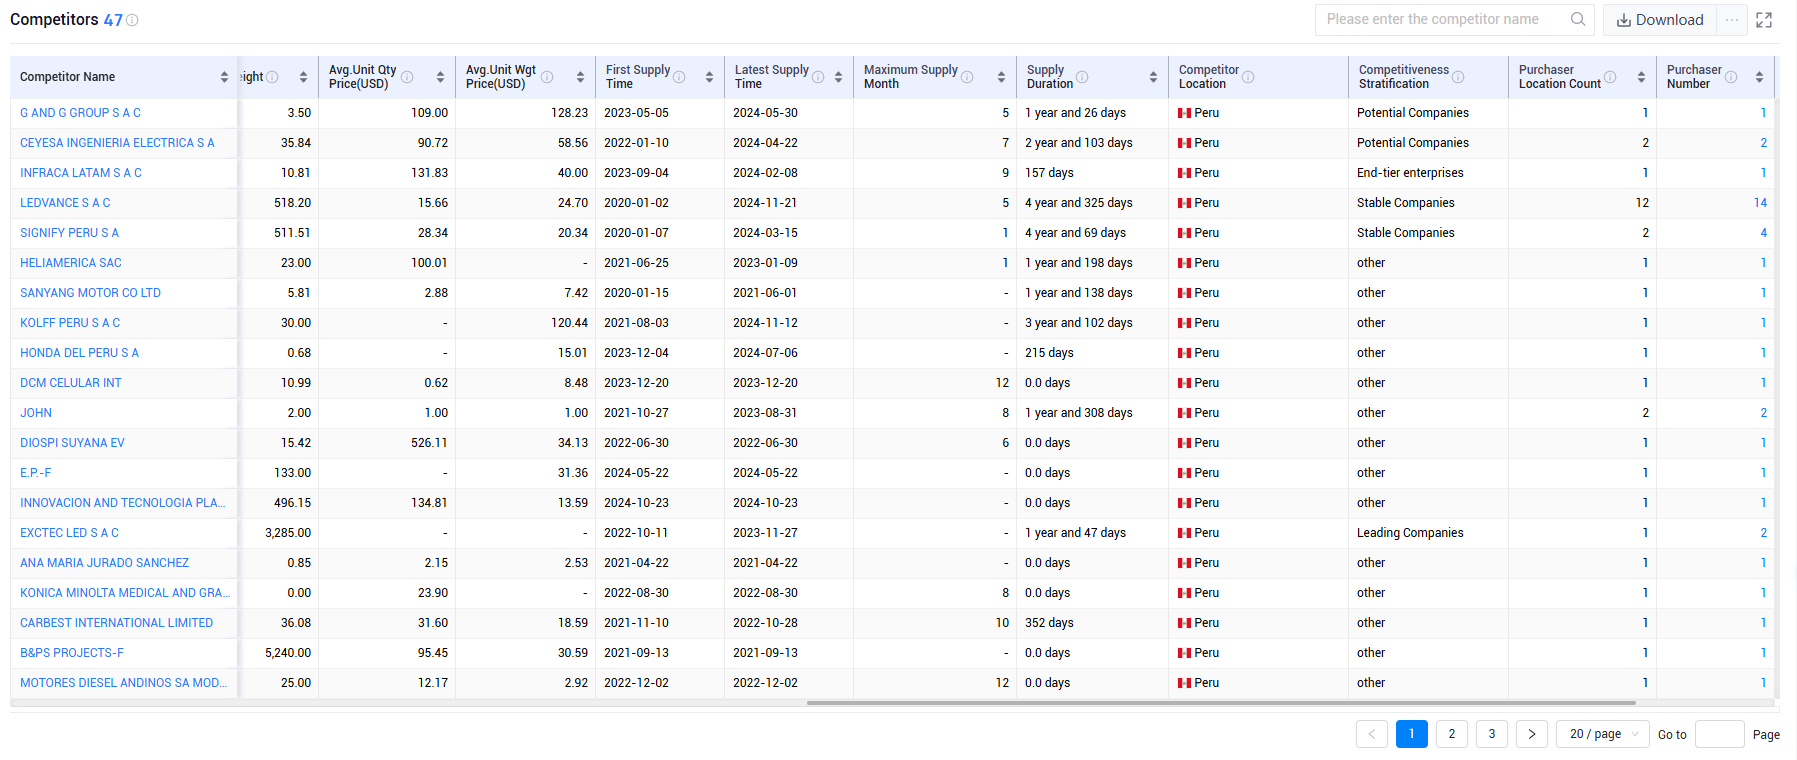Open the JOHN competitor link
Viewport: 1797px width, 760px height.
click(36, 413)
